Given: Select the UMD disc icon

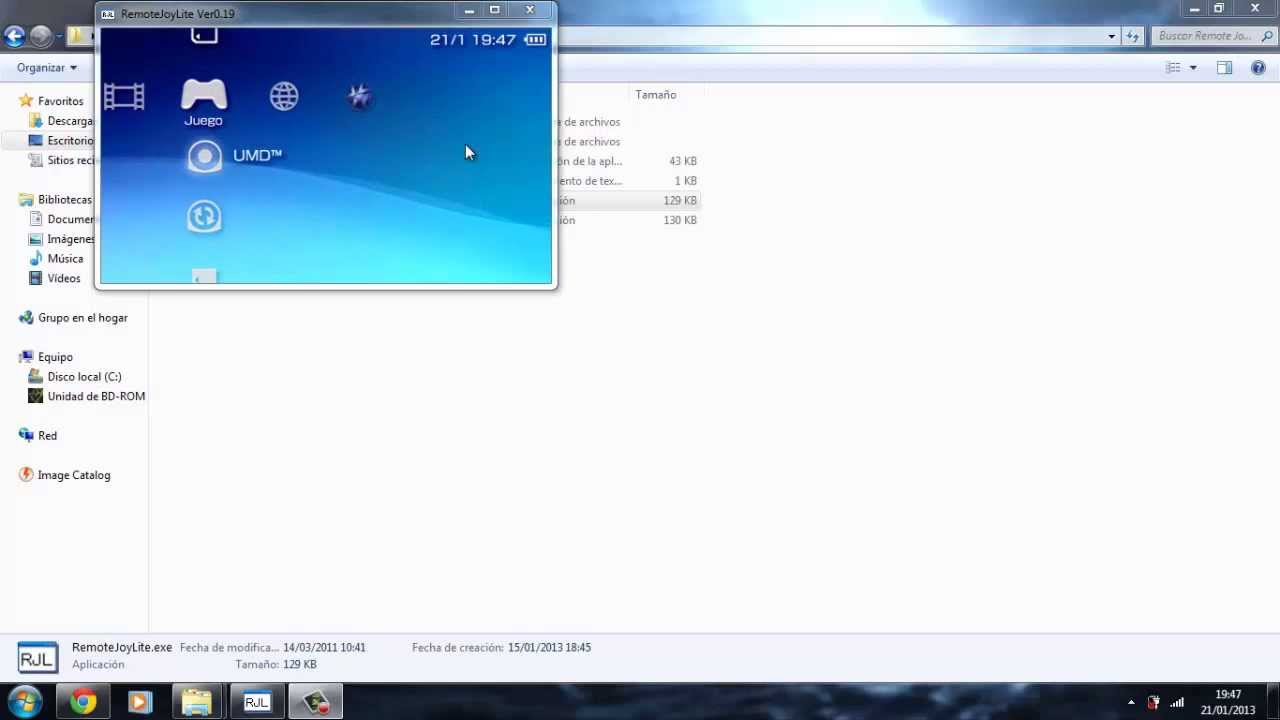Looking at the screenshot, I should 205,156.
